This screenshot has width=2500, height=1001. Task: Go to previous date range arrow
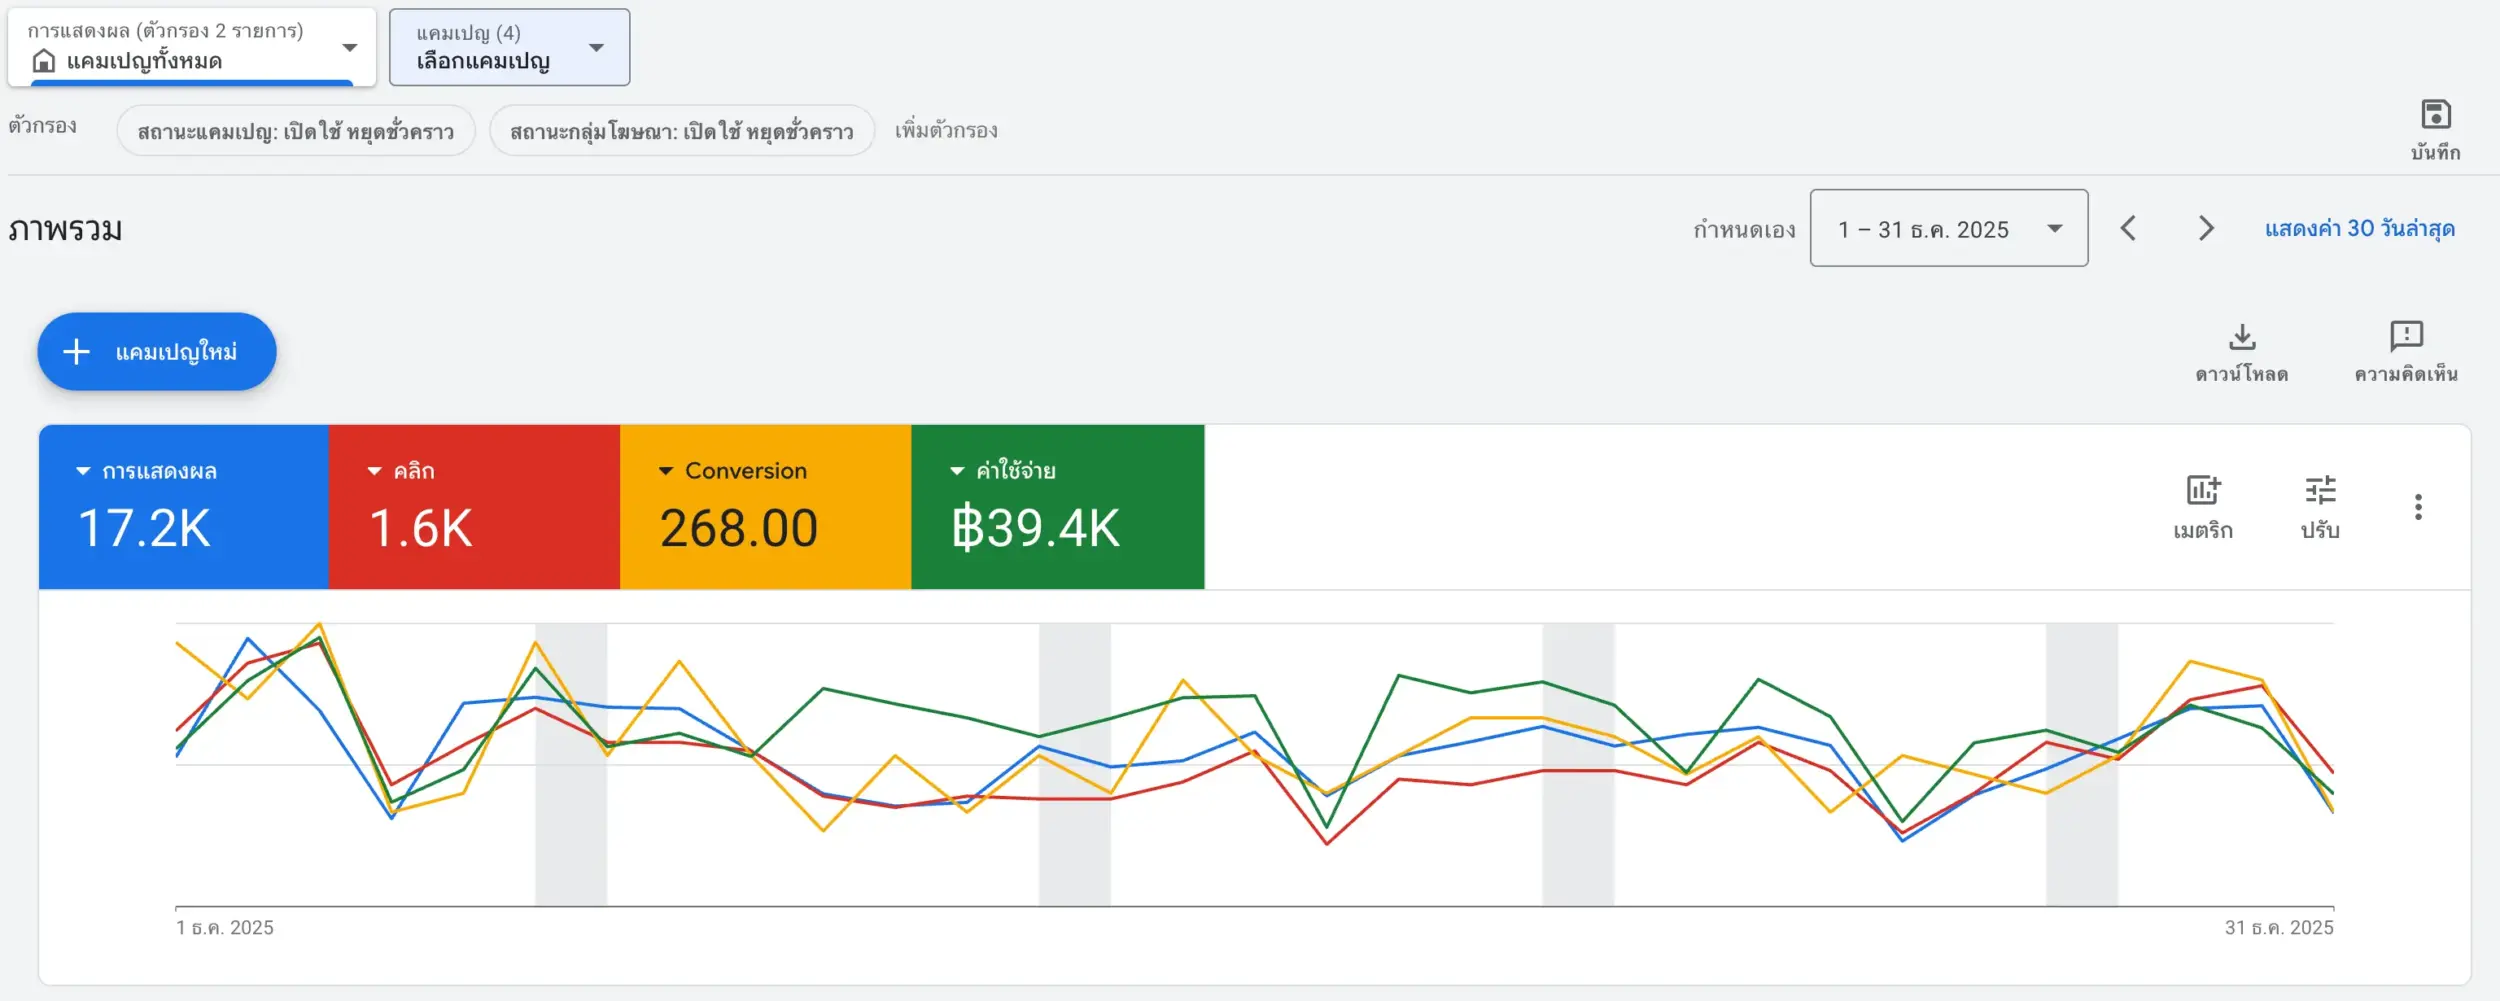coord(2128,229)
